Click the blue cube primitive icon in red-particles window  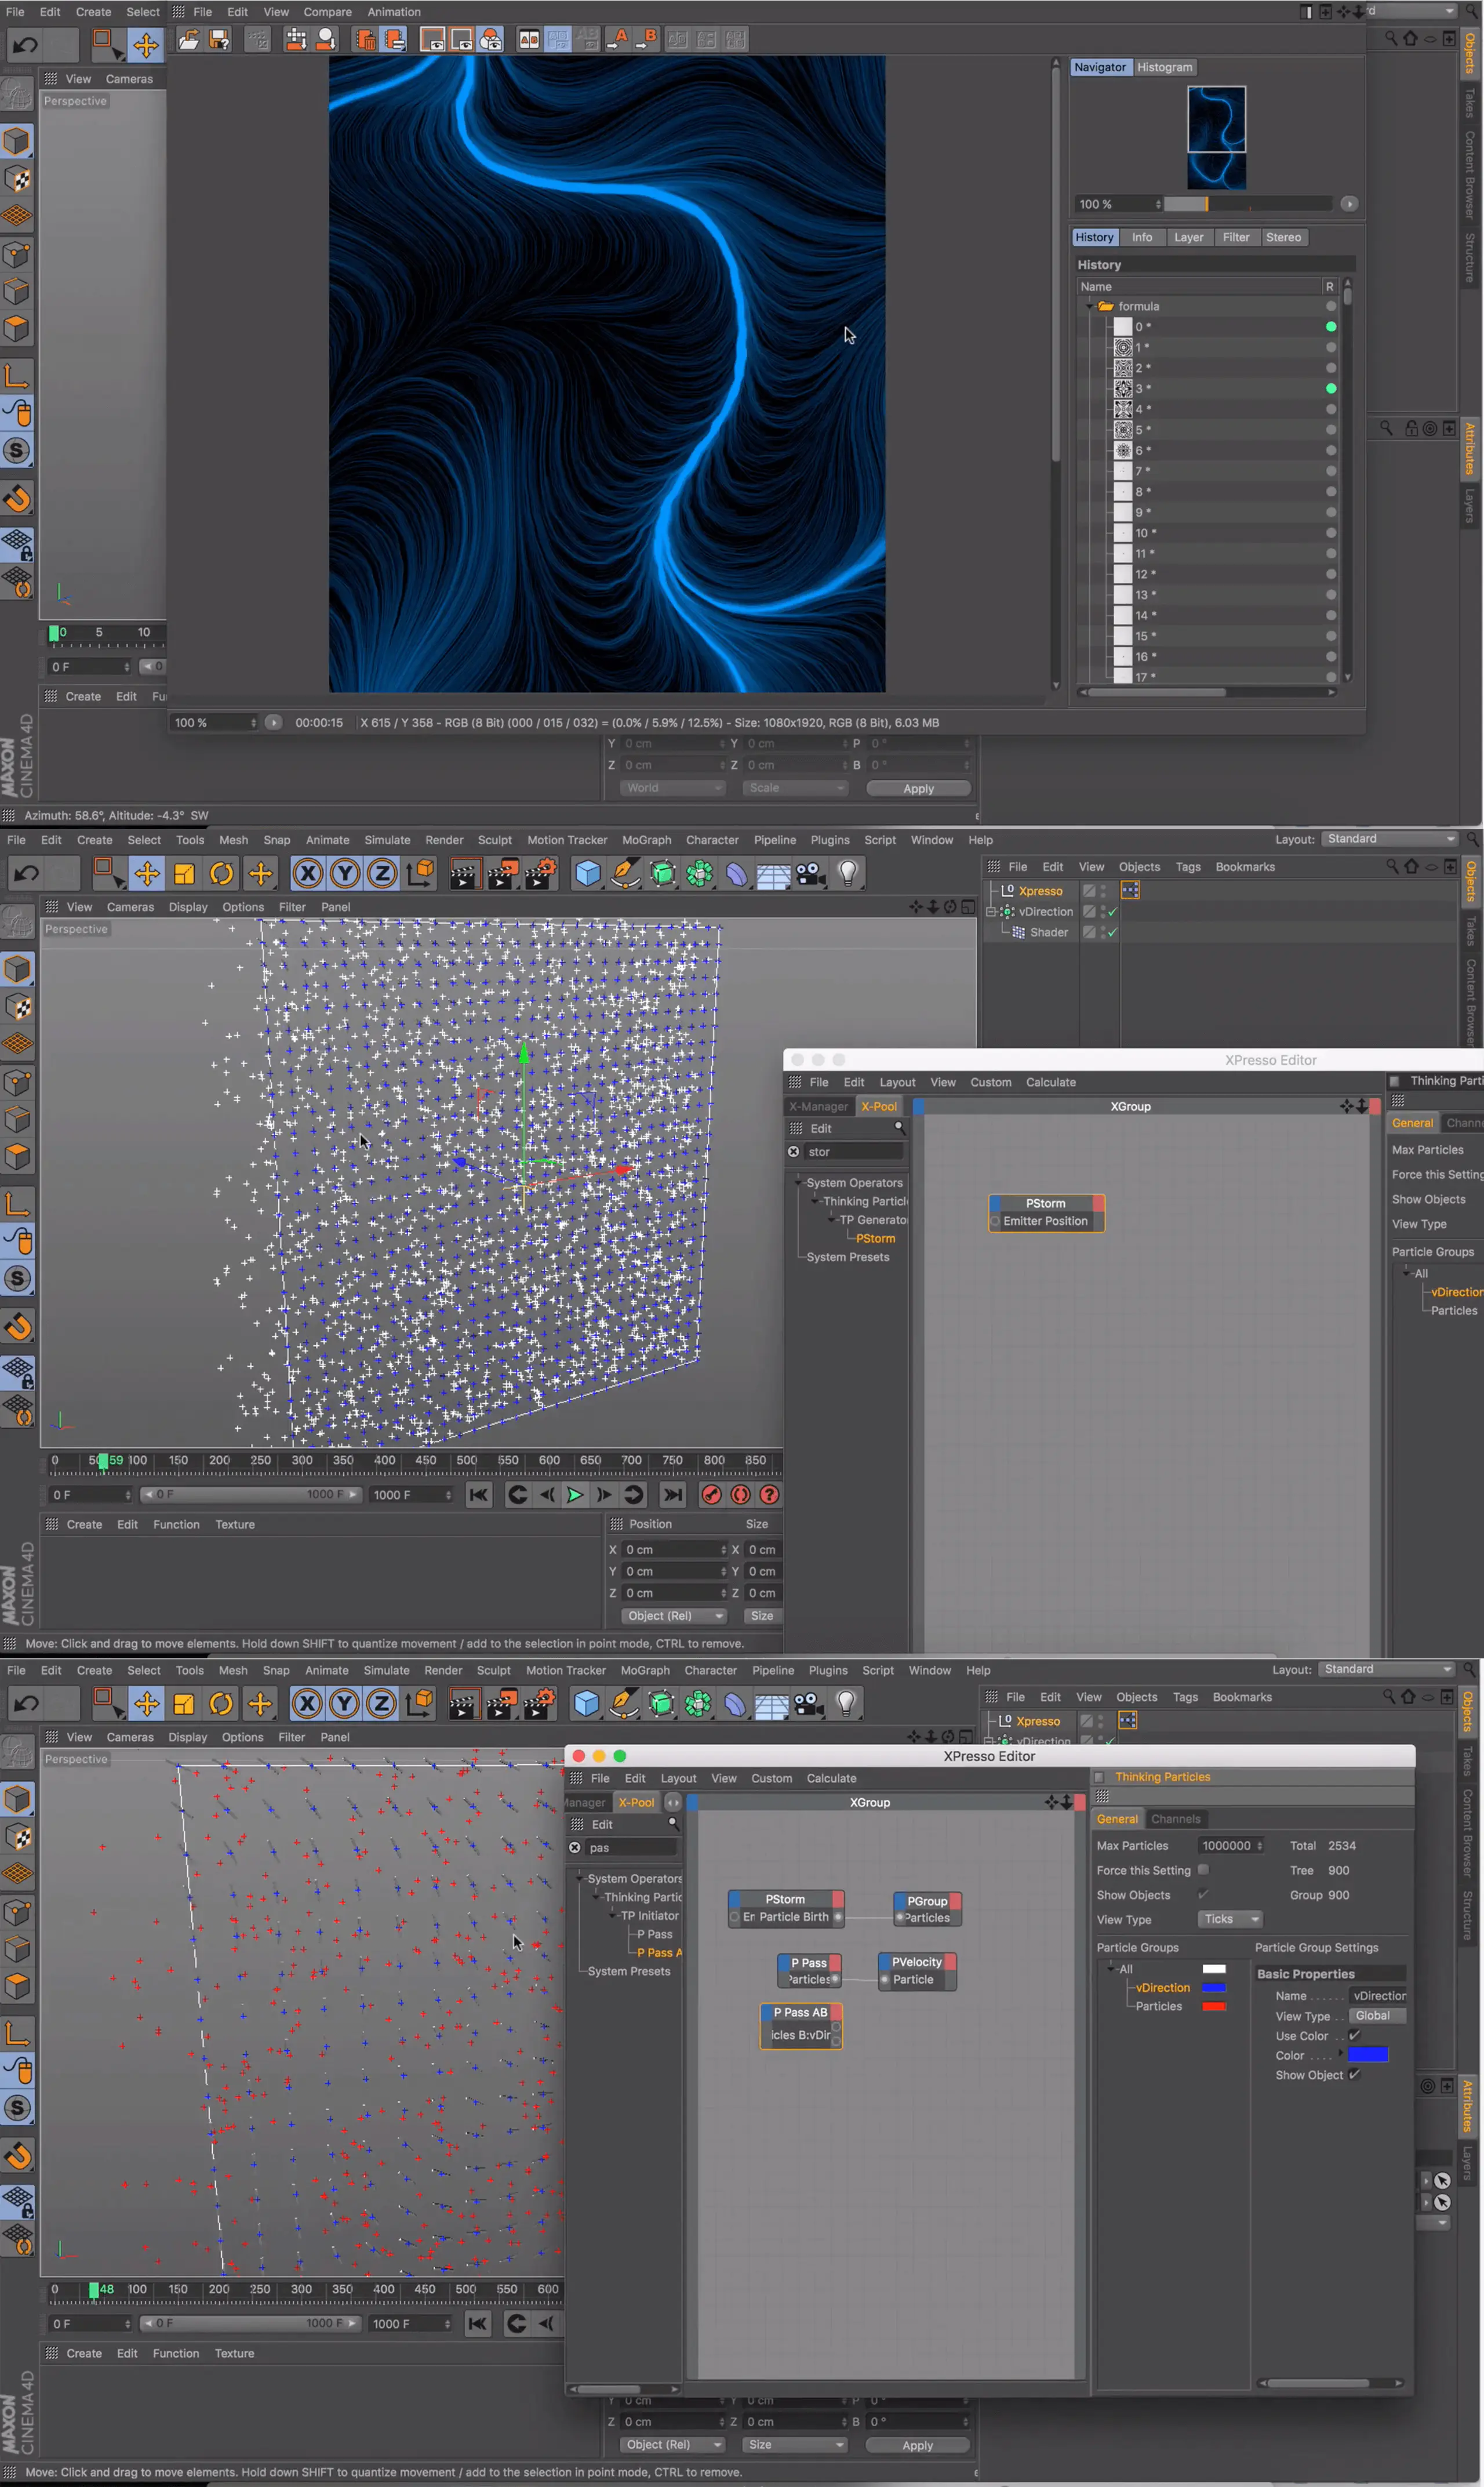(x=587, y=1704)
